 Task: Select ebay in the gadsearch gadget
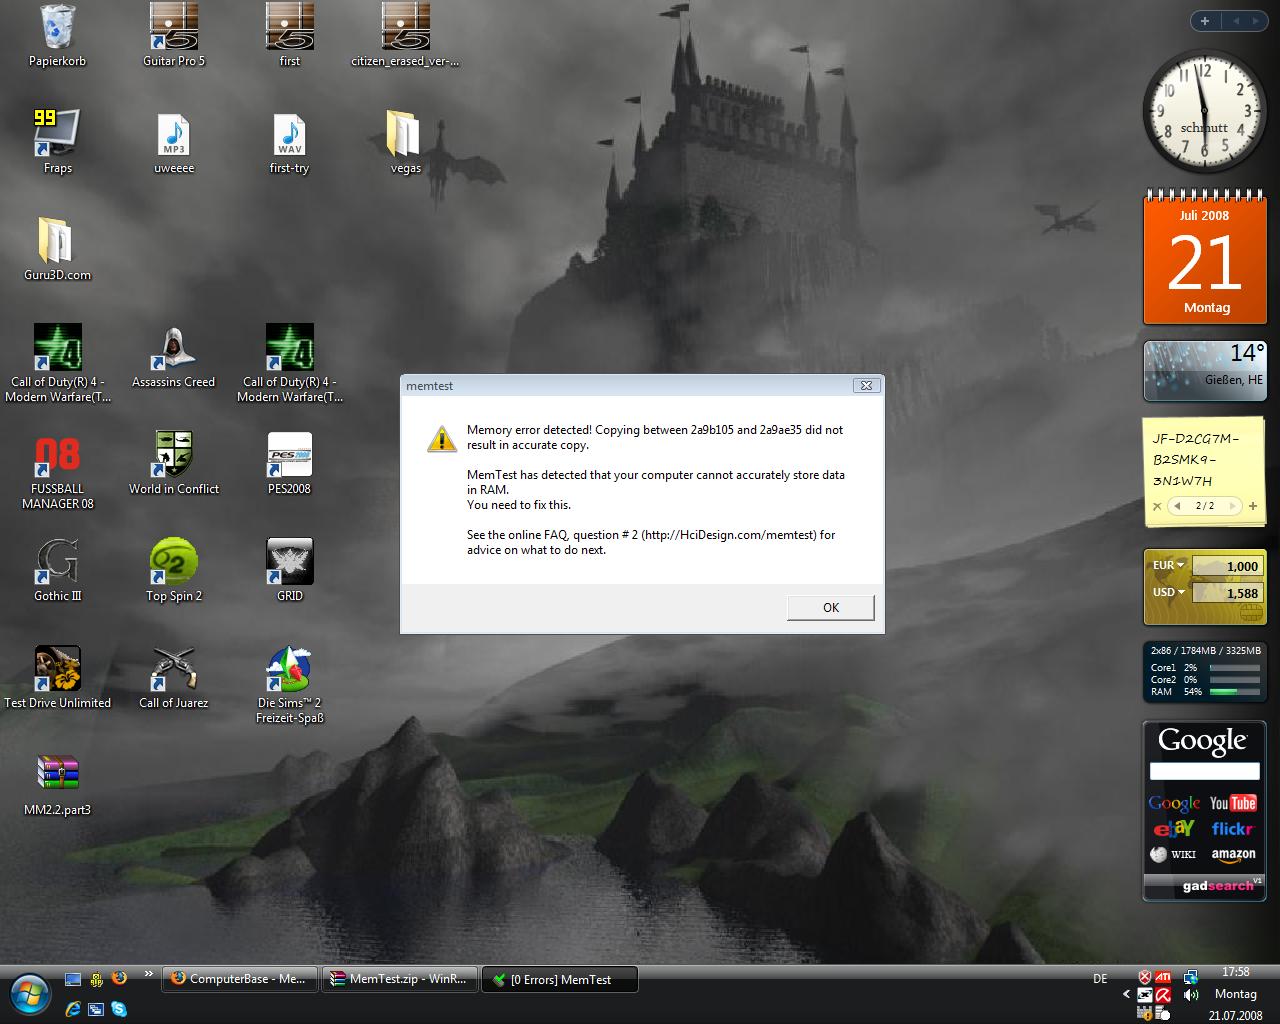pyautogui.click(x=1173, y=828)
